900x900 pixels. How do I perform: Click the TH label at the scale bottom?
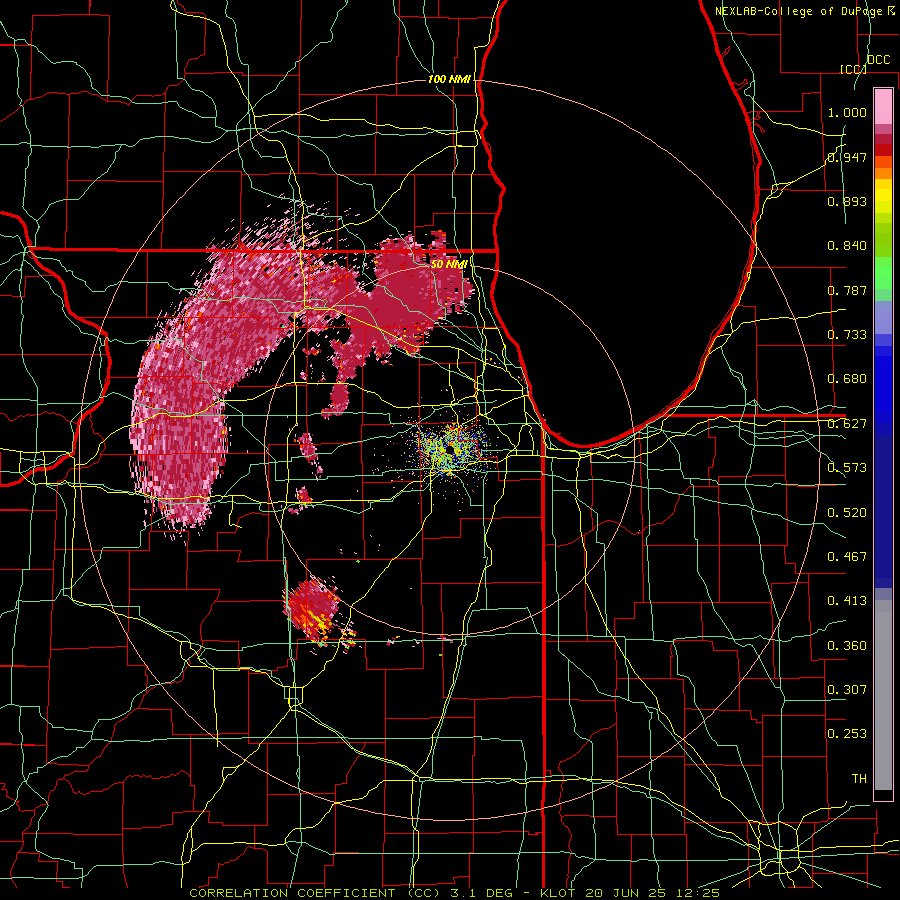point(859,779)
